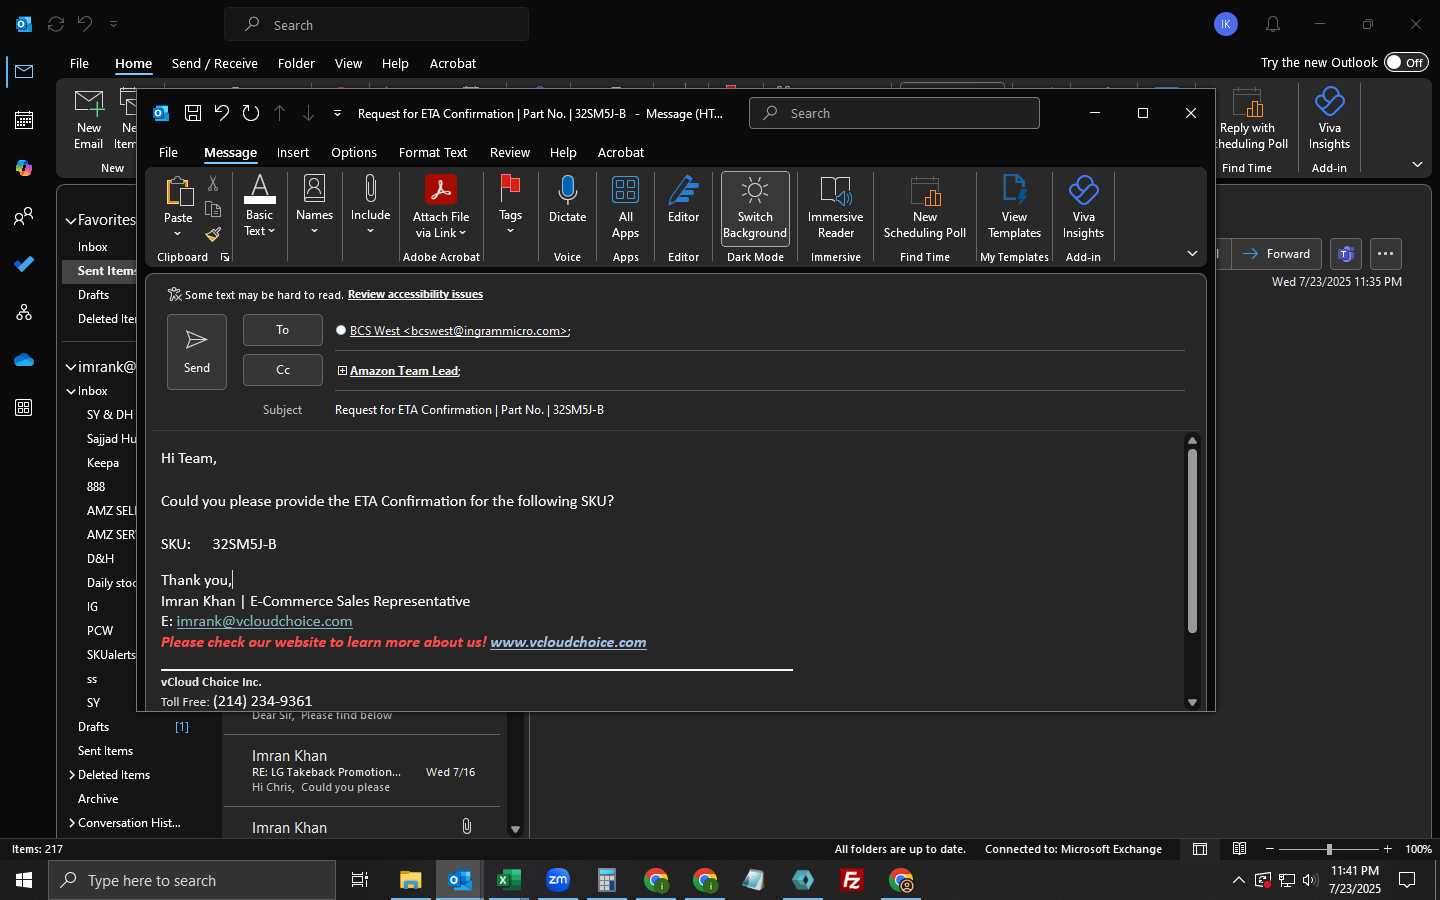Open the www.vcloudchoice.com website link
Viewport: 1440px width, 900px height.
(568, 642)
